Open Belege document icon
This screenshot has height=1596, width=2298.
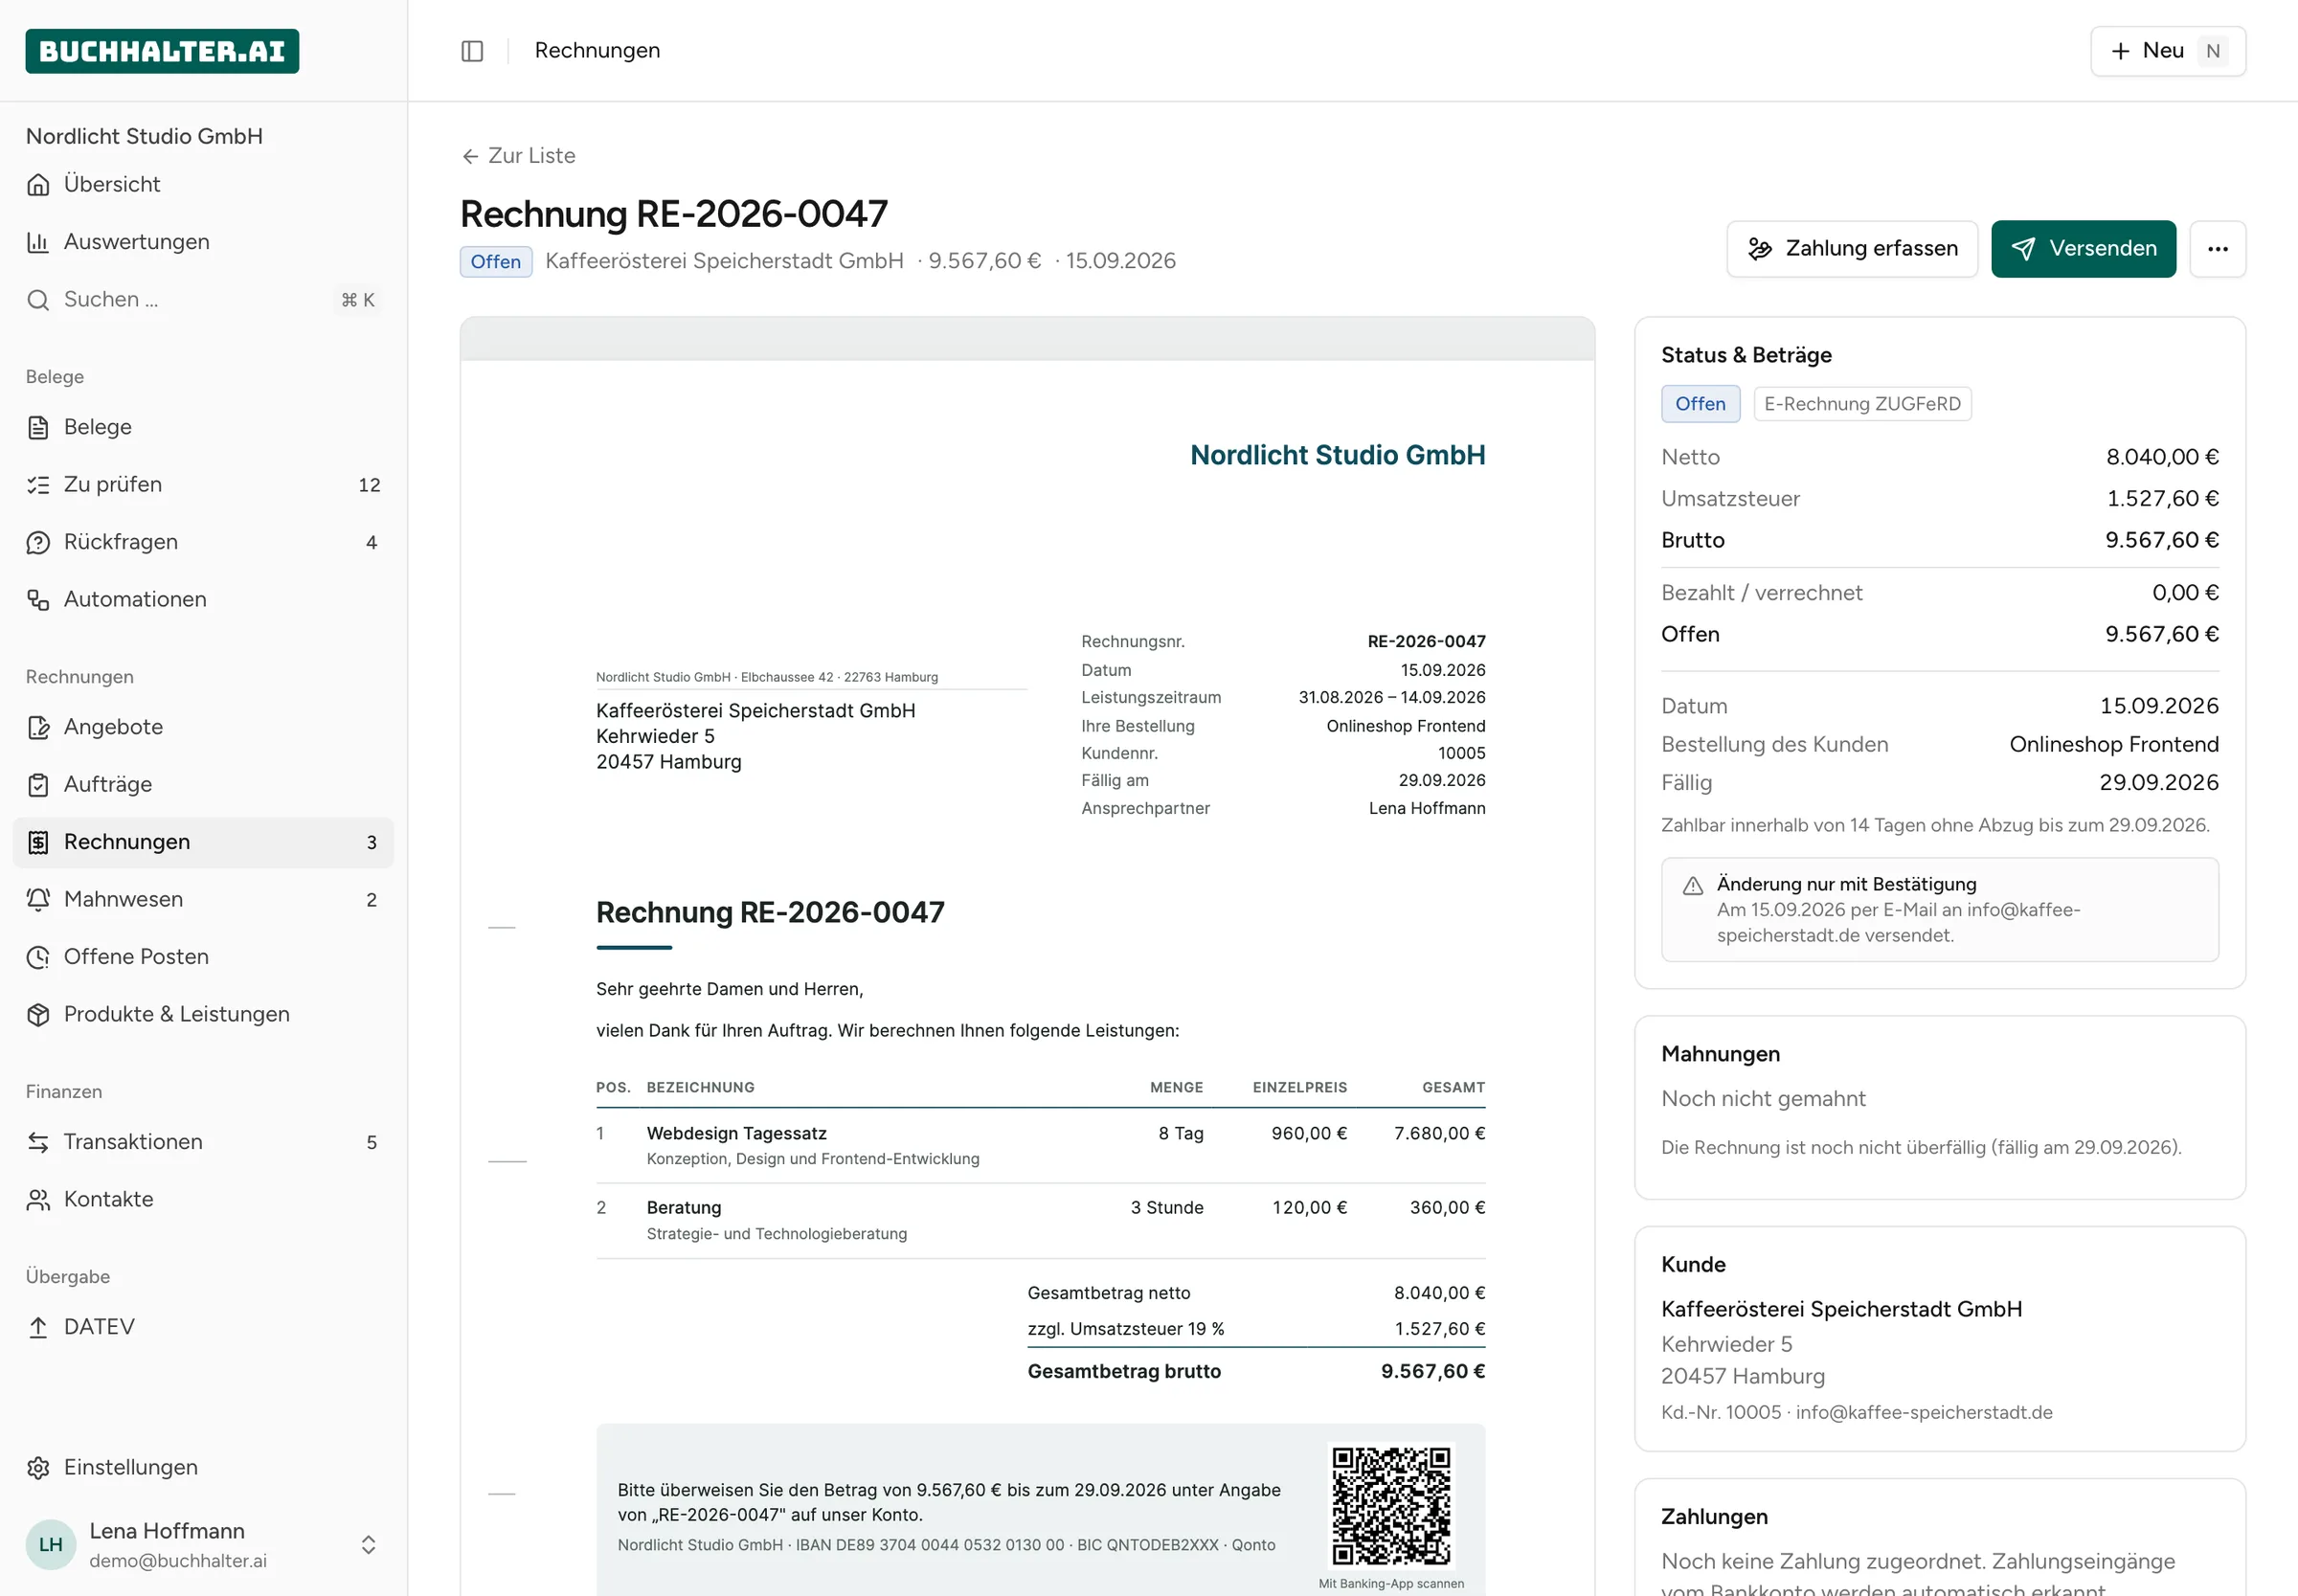click(38, 428)
